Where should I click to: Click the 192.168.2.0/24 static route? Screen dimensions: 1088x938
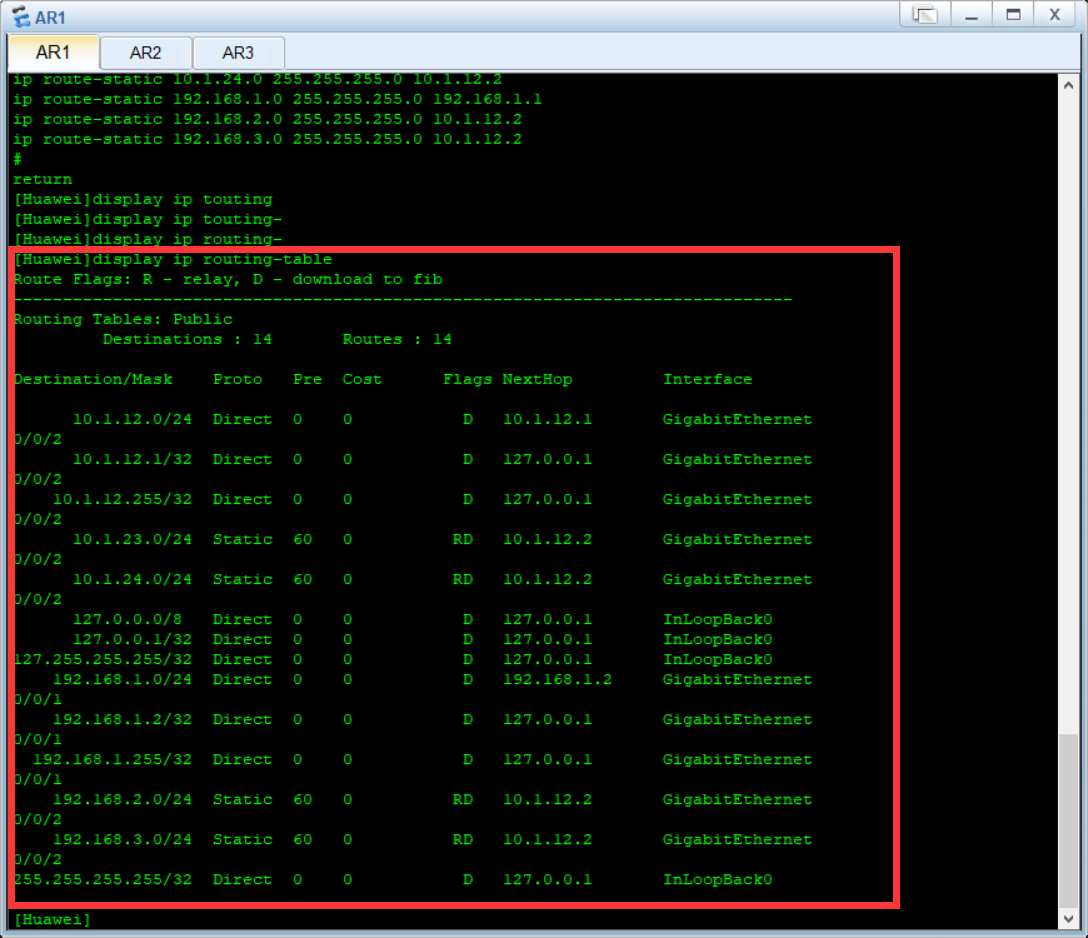[x=122, y=799]
